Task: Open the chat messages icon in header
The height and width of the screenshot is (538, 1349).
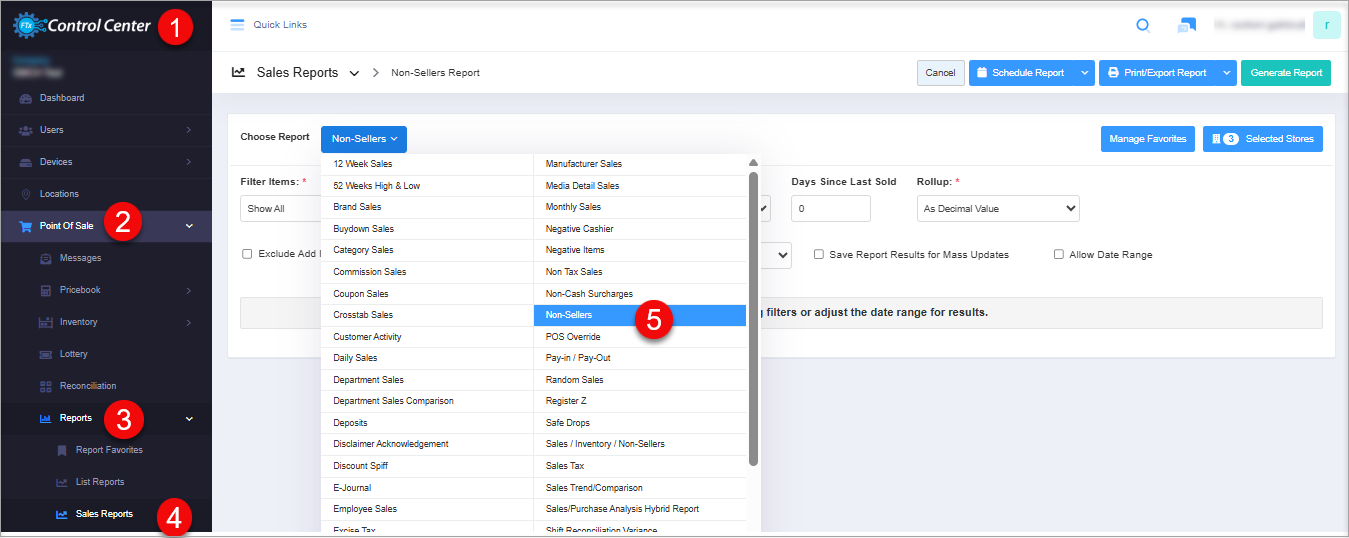Action: click(1187, 26)
